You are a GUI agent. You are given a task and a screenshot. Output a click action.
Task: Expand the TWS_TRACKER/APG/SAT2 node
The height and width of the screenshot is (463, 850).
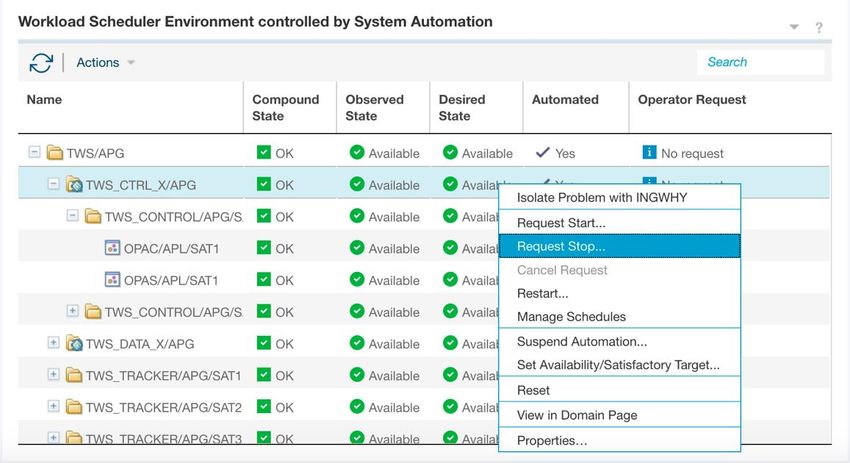(53, 406)
